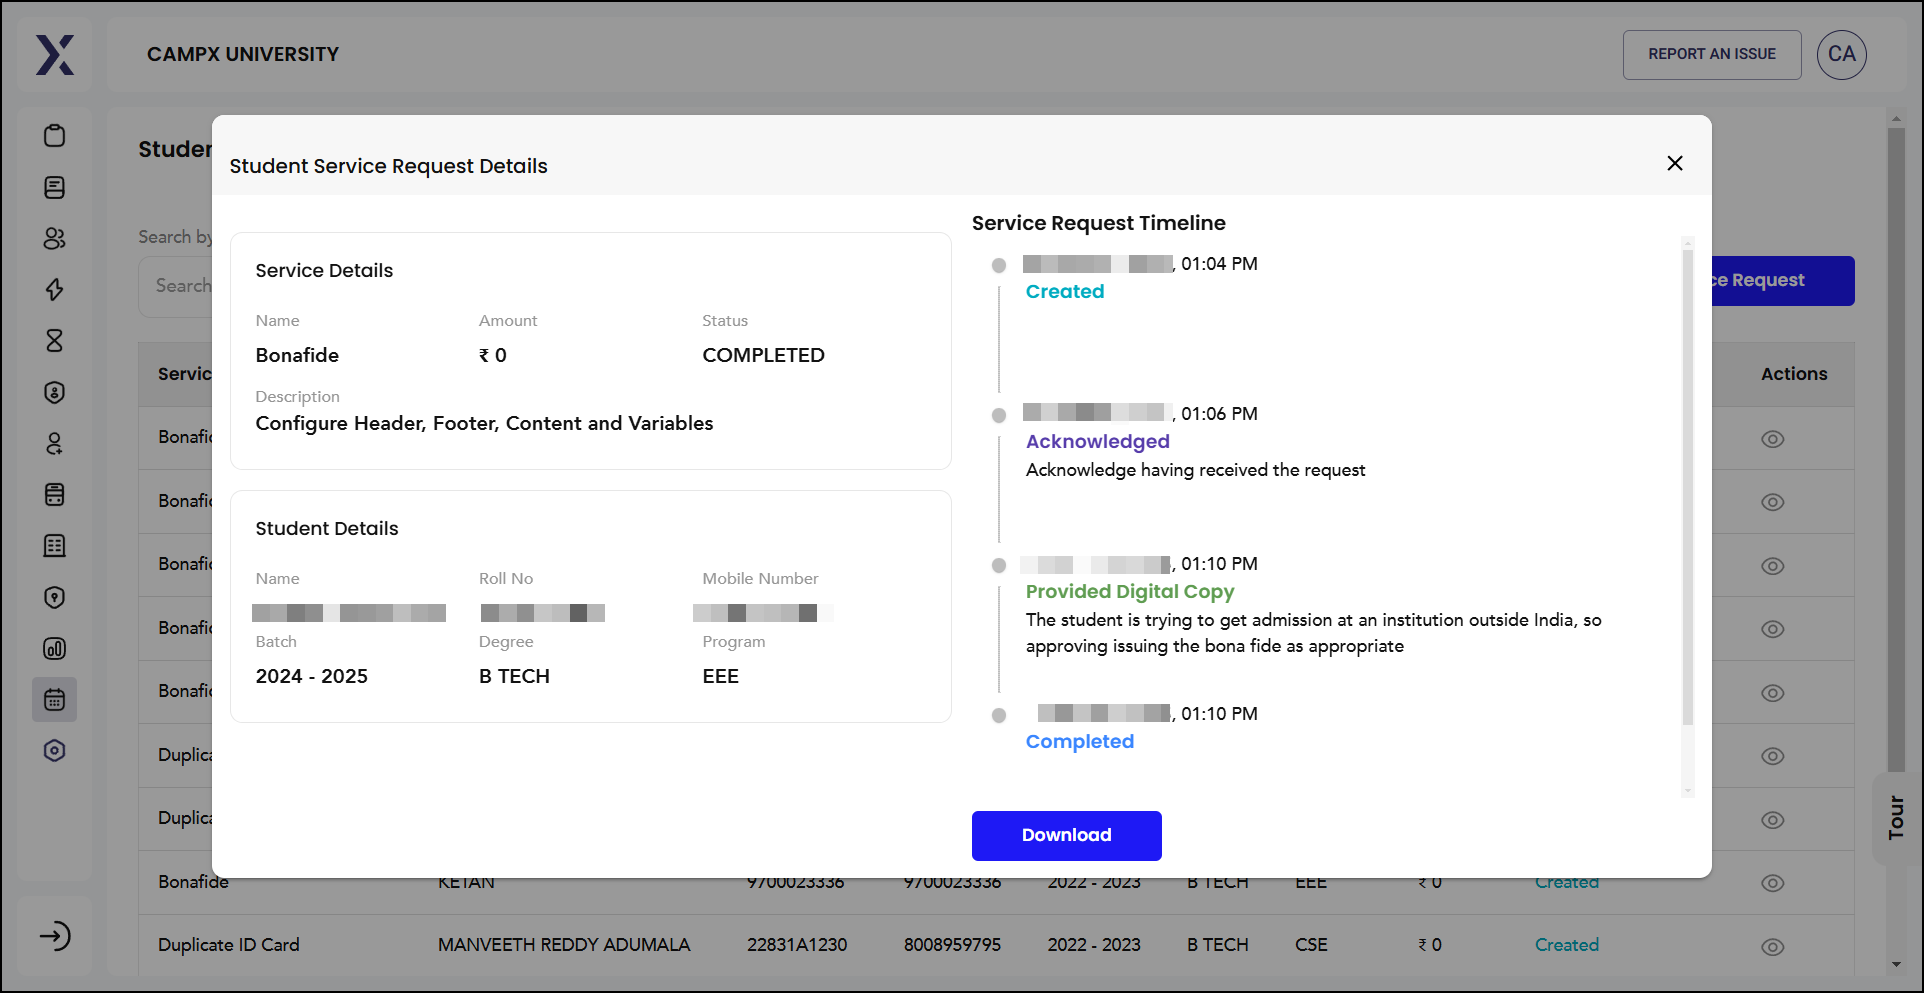This screenshot has height=993, width=1924.
Task: Open the users group sidebar icon
Action: pos(55,238)
